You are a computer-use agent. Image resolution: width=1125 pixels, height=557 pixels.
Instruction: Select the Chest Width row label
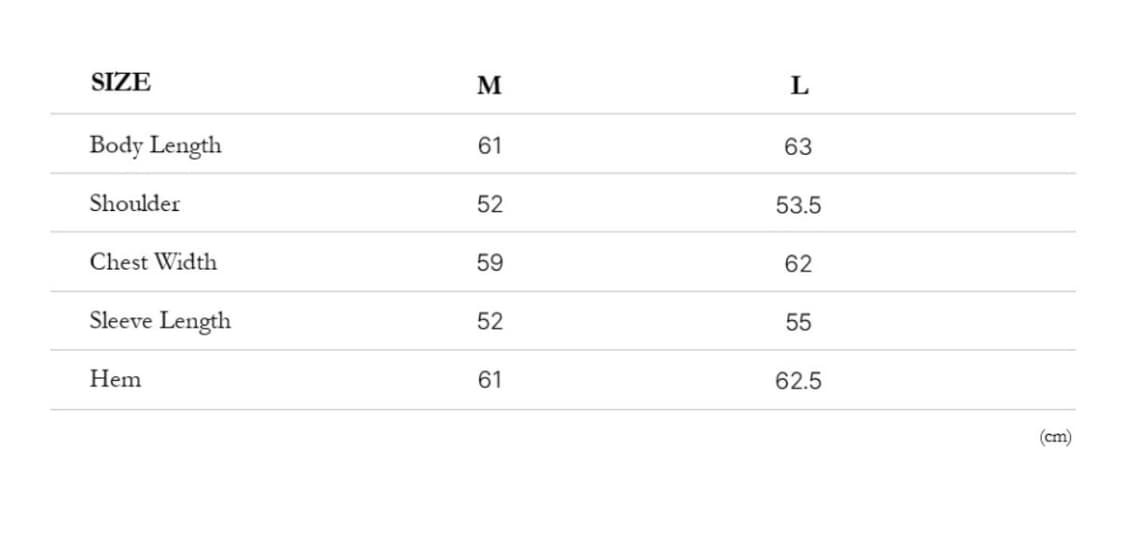coord(153,262)
